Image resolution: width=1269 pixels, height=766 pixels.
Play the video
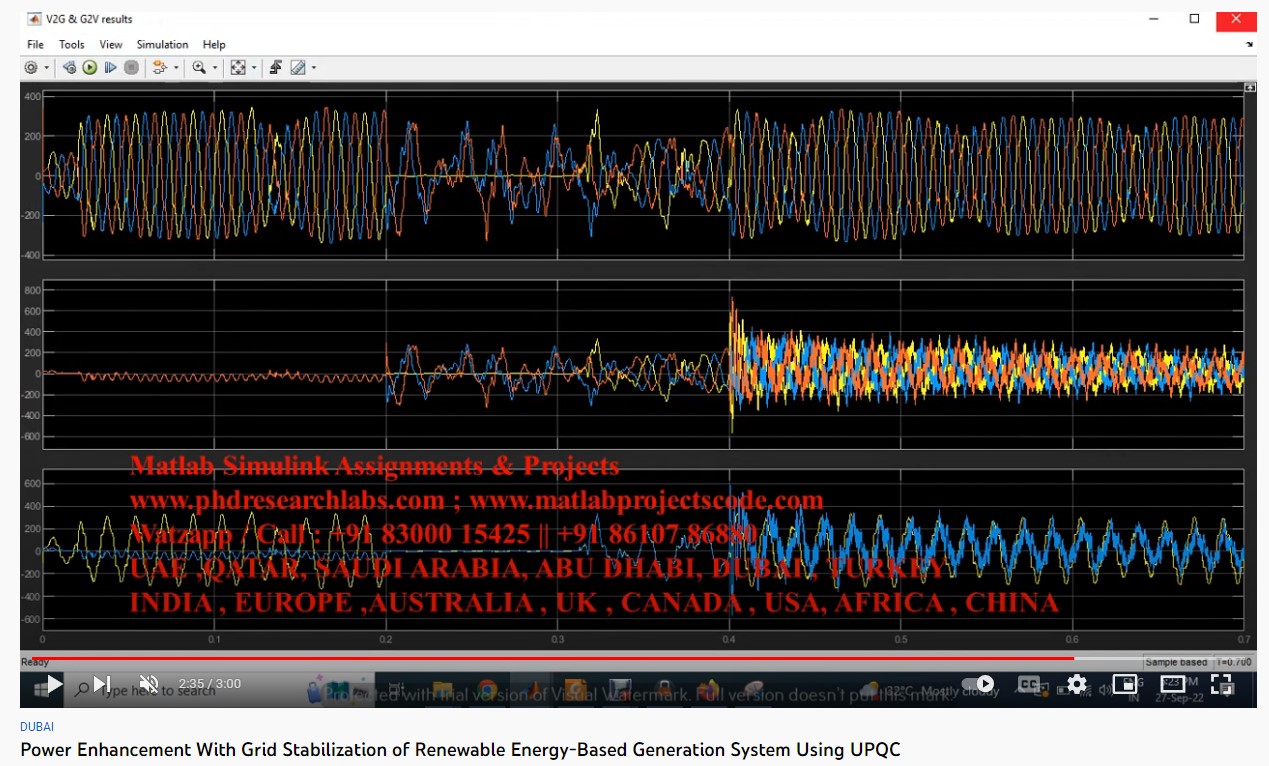[x=54, y=684]
